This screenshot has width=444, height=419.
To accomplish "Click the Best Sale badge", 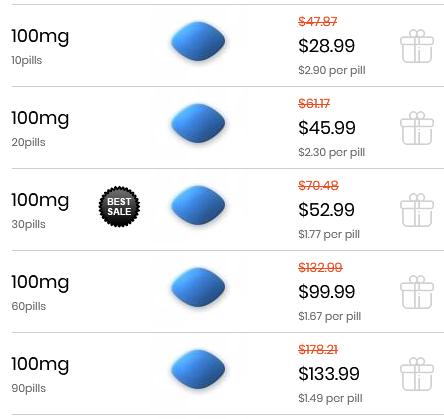I will pyautogui.click(x=119, y=207).
